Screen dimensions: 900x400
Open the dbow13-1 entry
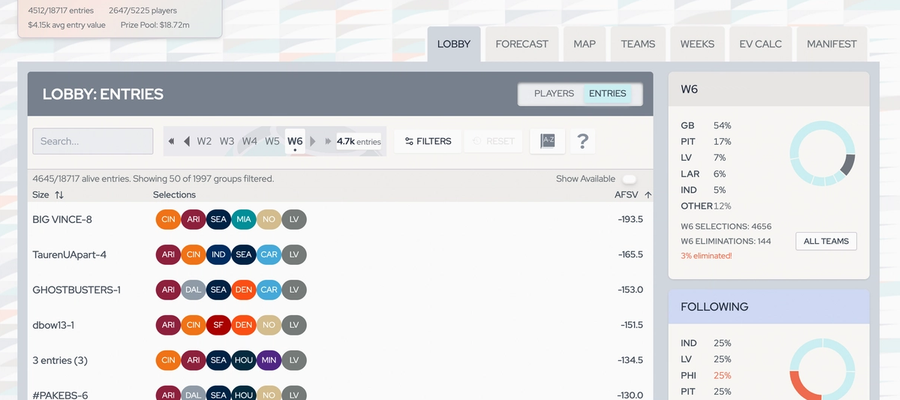click(x=53, y=325)
